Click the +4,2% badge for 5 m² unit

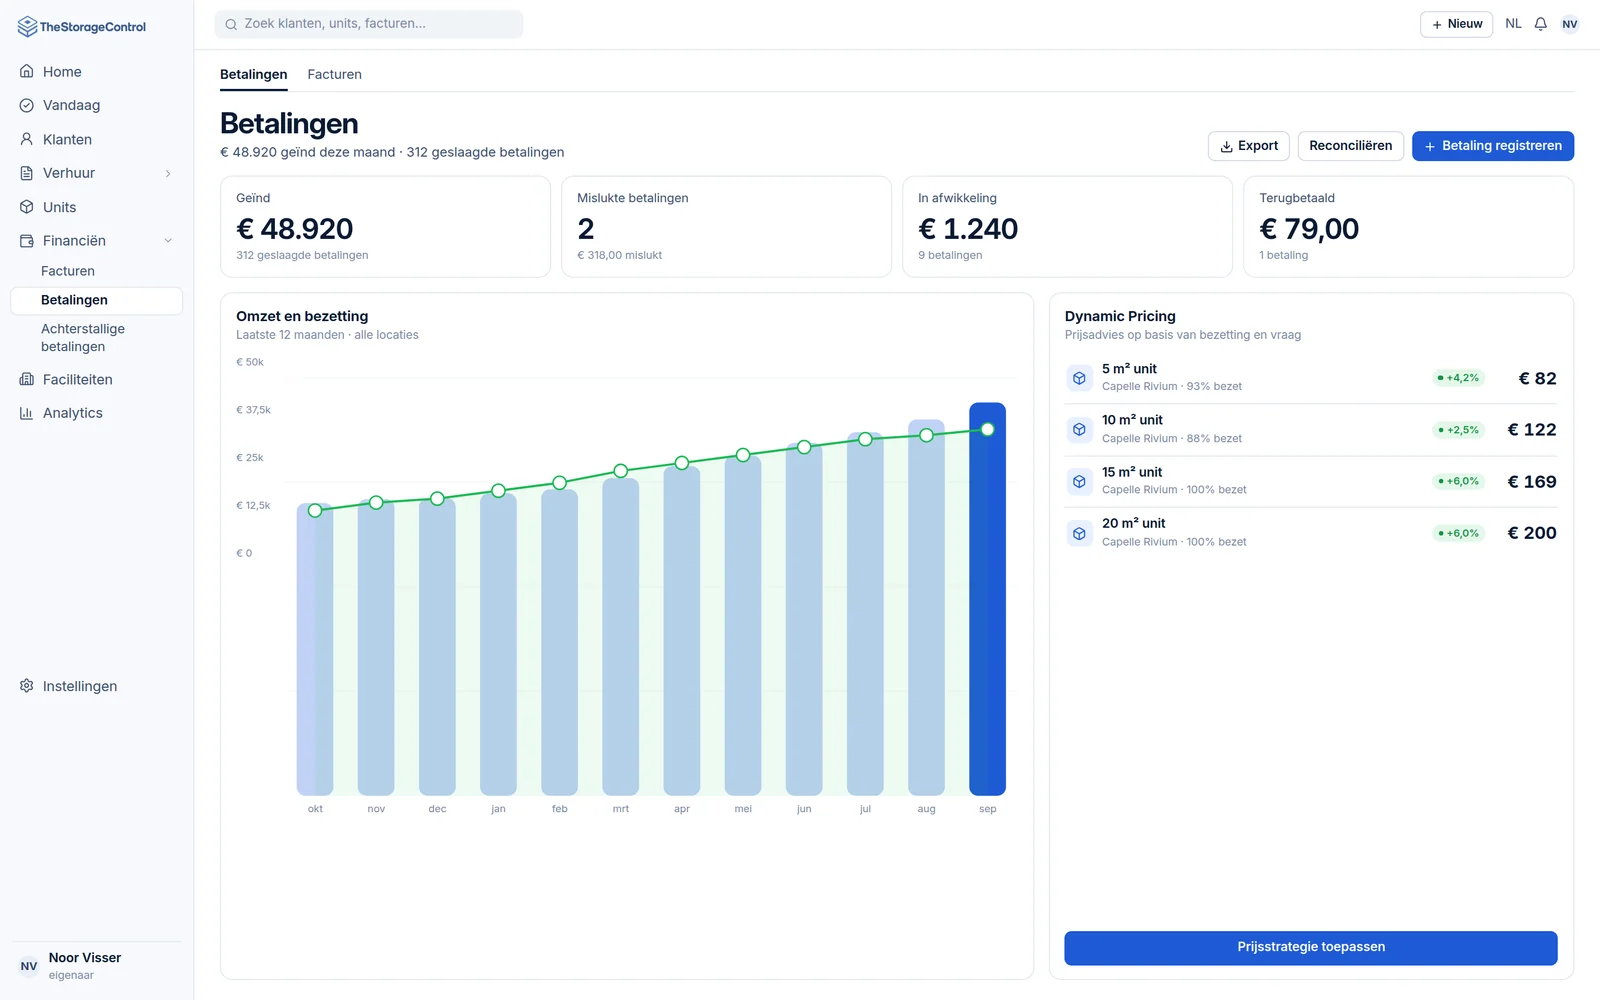1458,378
